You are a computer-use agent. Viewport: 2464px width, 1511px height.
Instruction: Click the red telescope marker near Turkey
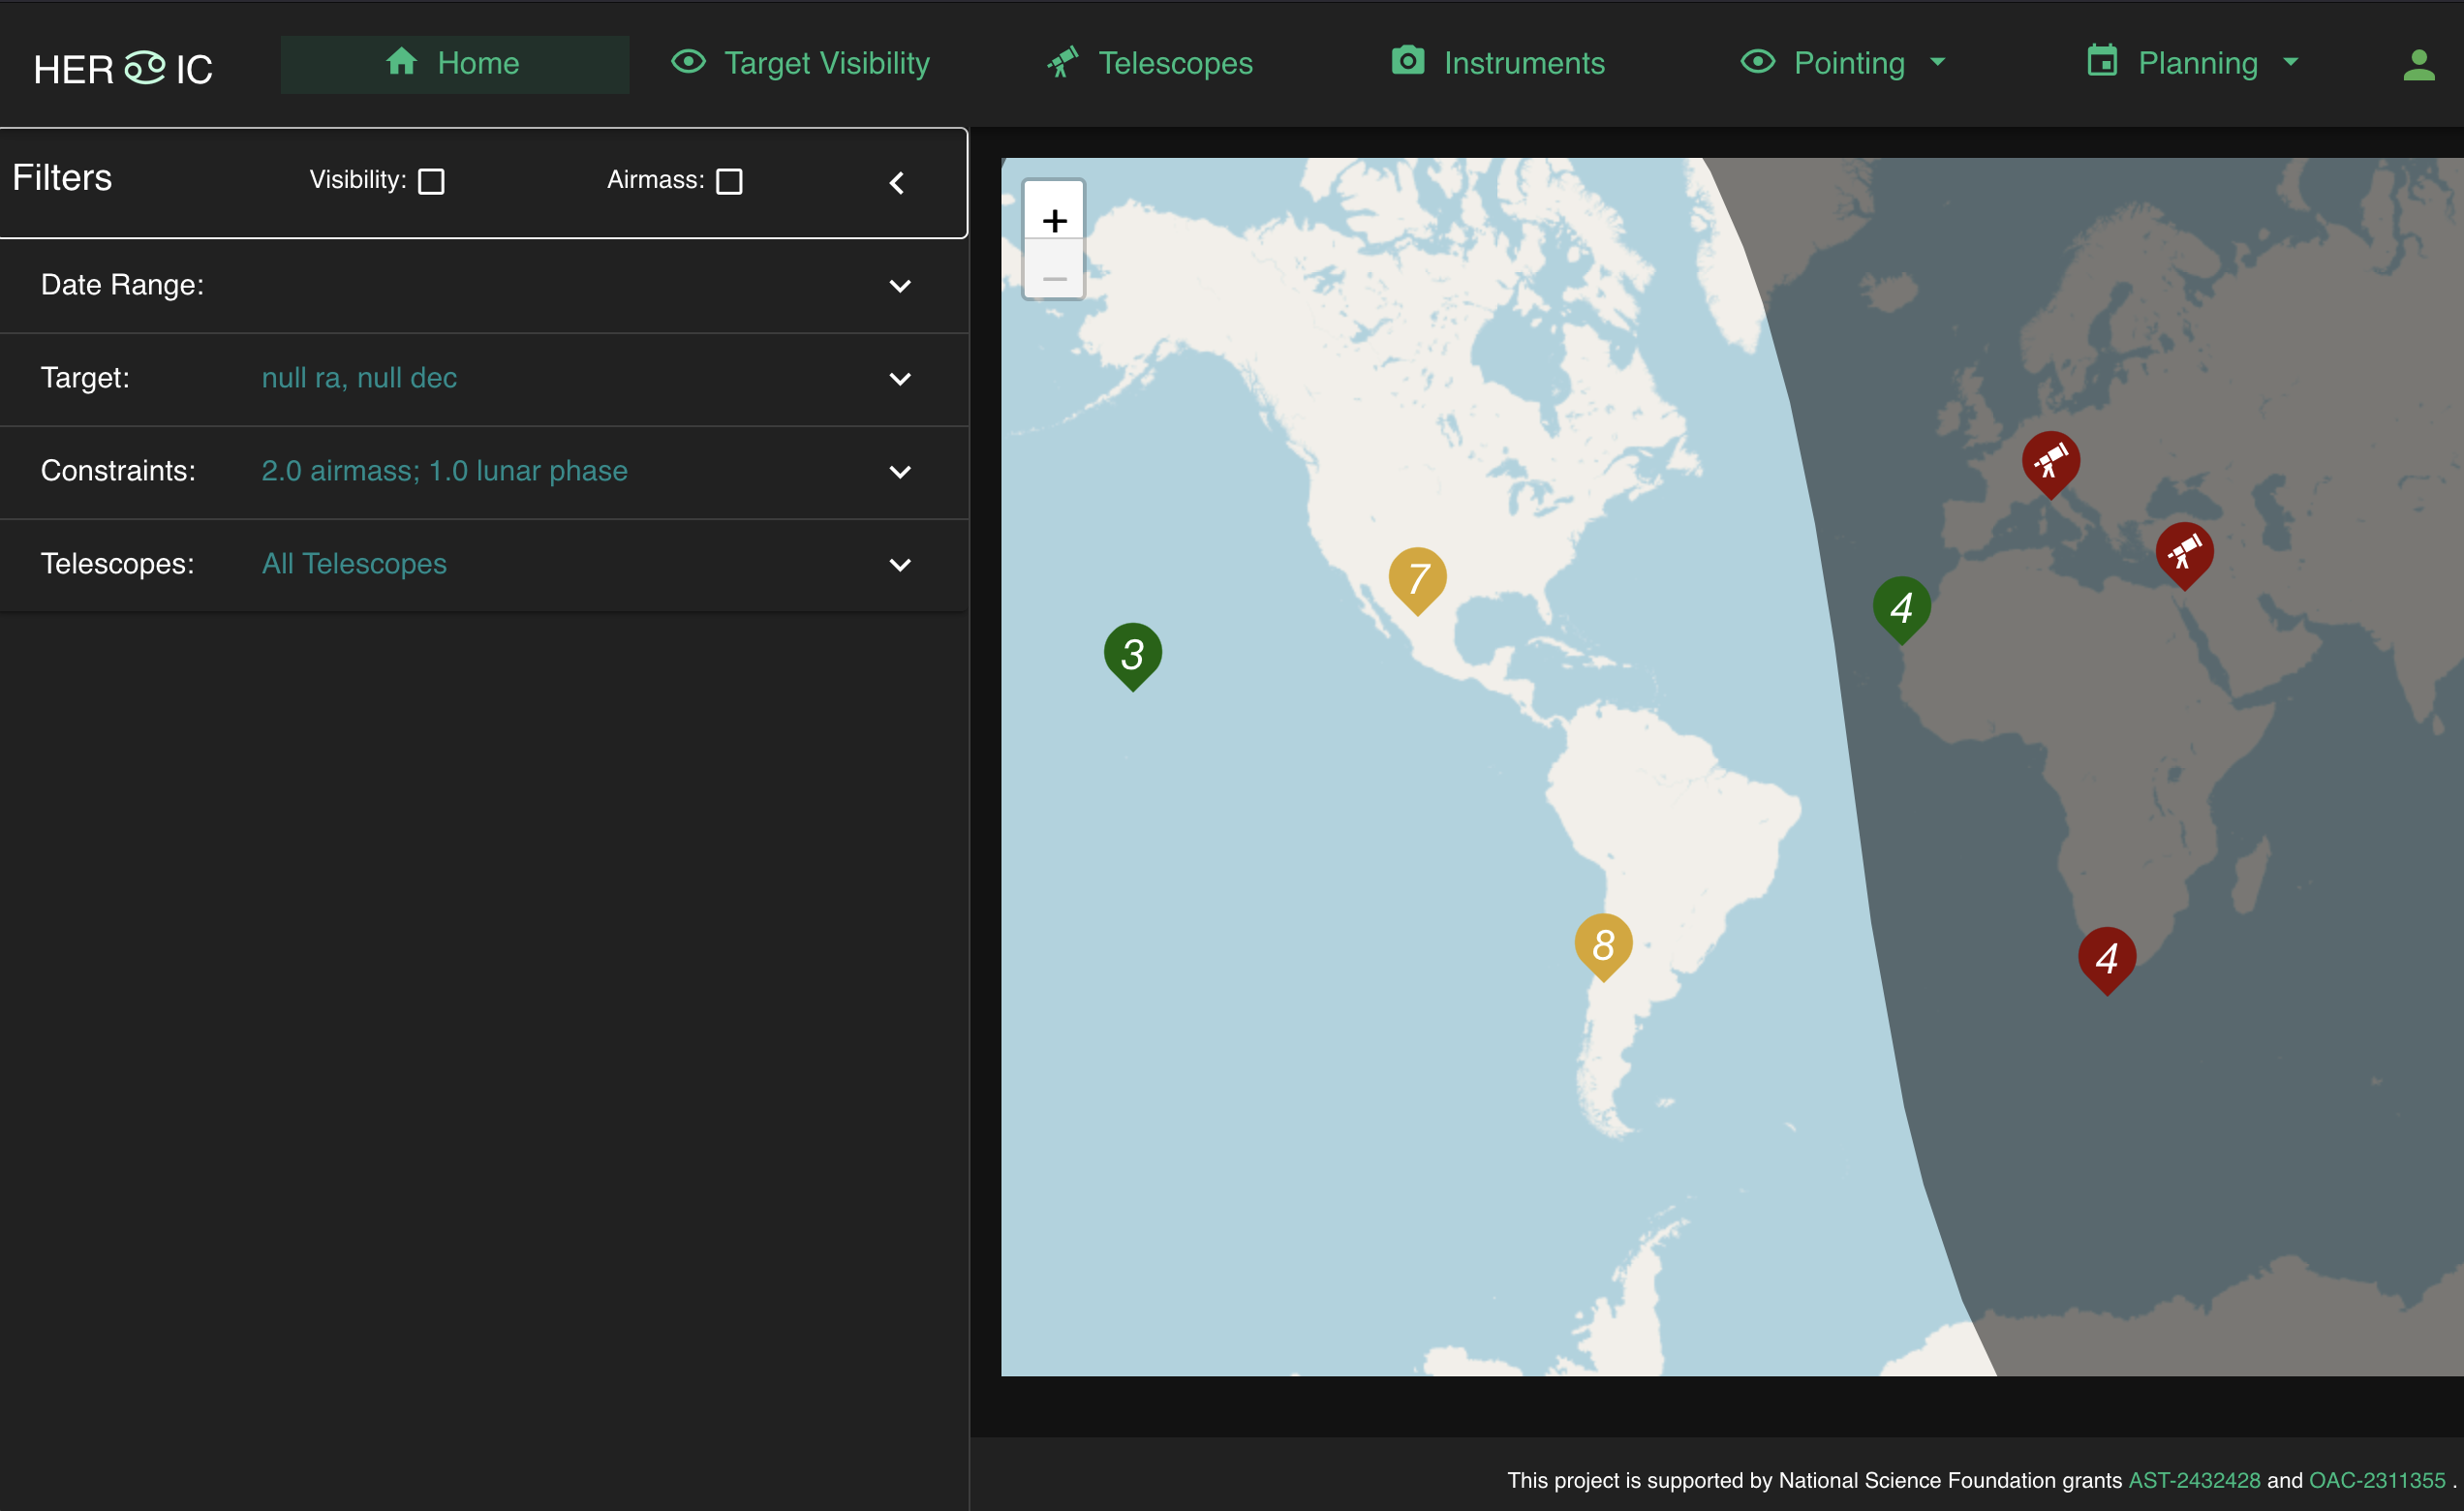(x=2184, y=554)
